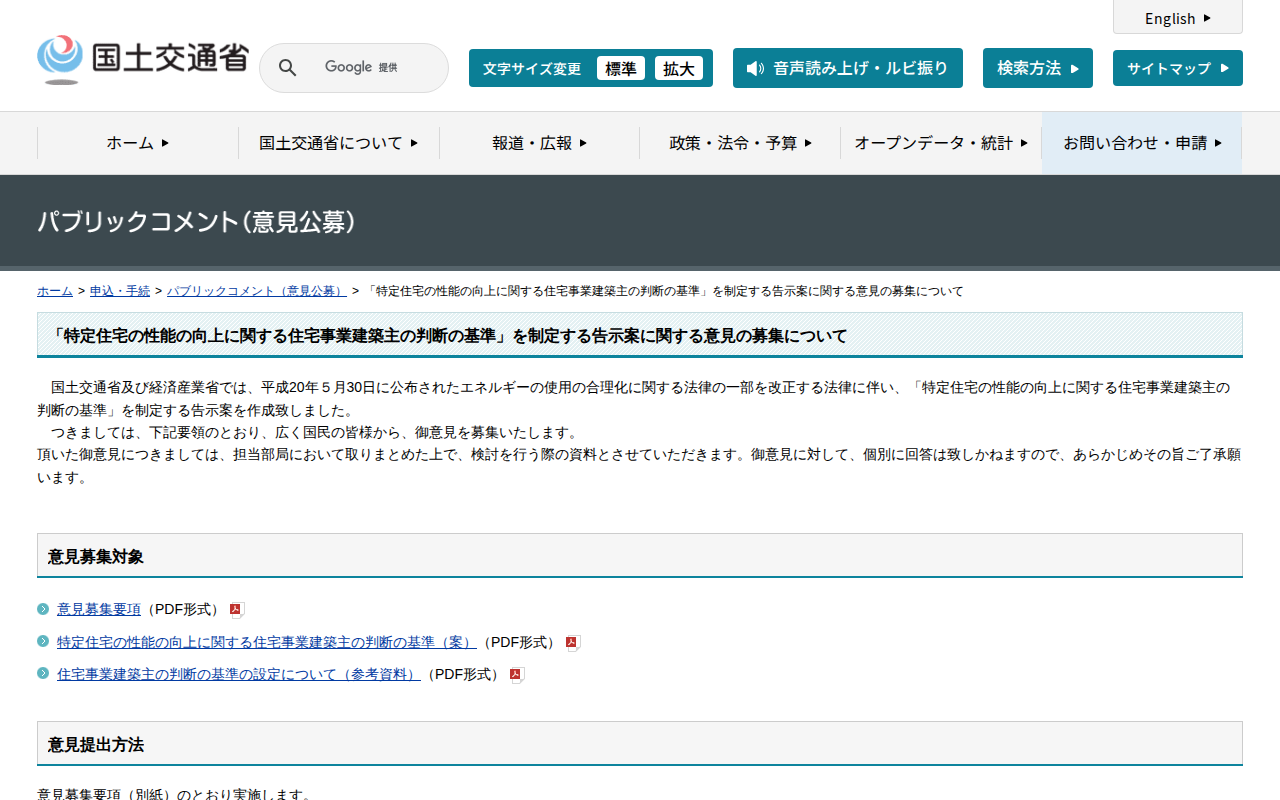1280x800 pixels.
Task: Open 報道・広報 navigation menu
Action: [x=539, y=143]
